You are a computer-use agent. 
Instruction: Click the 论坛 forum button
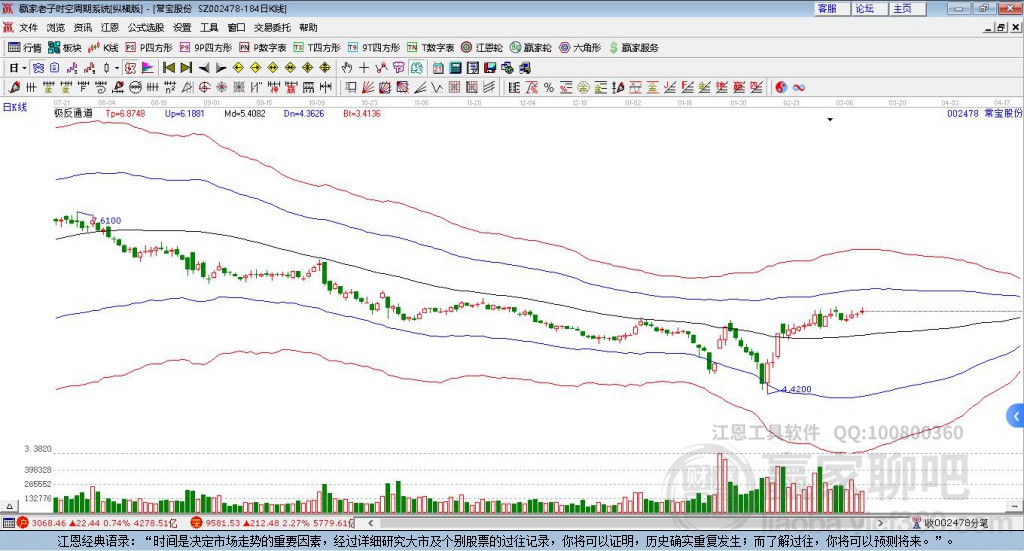click(x=869, y=8)
